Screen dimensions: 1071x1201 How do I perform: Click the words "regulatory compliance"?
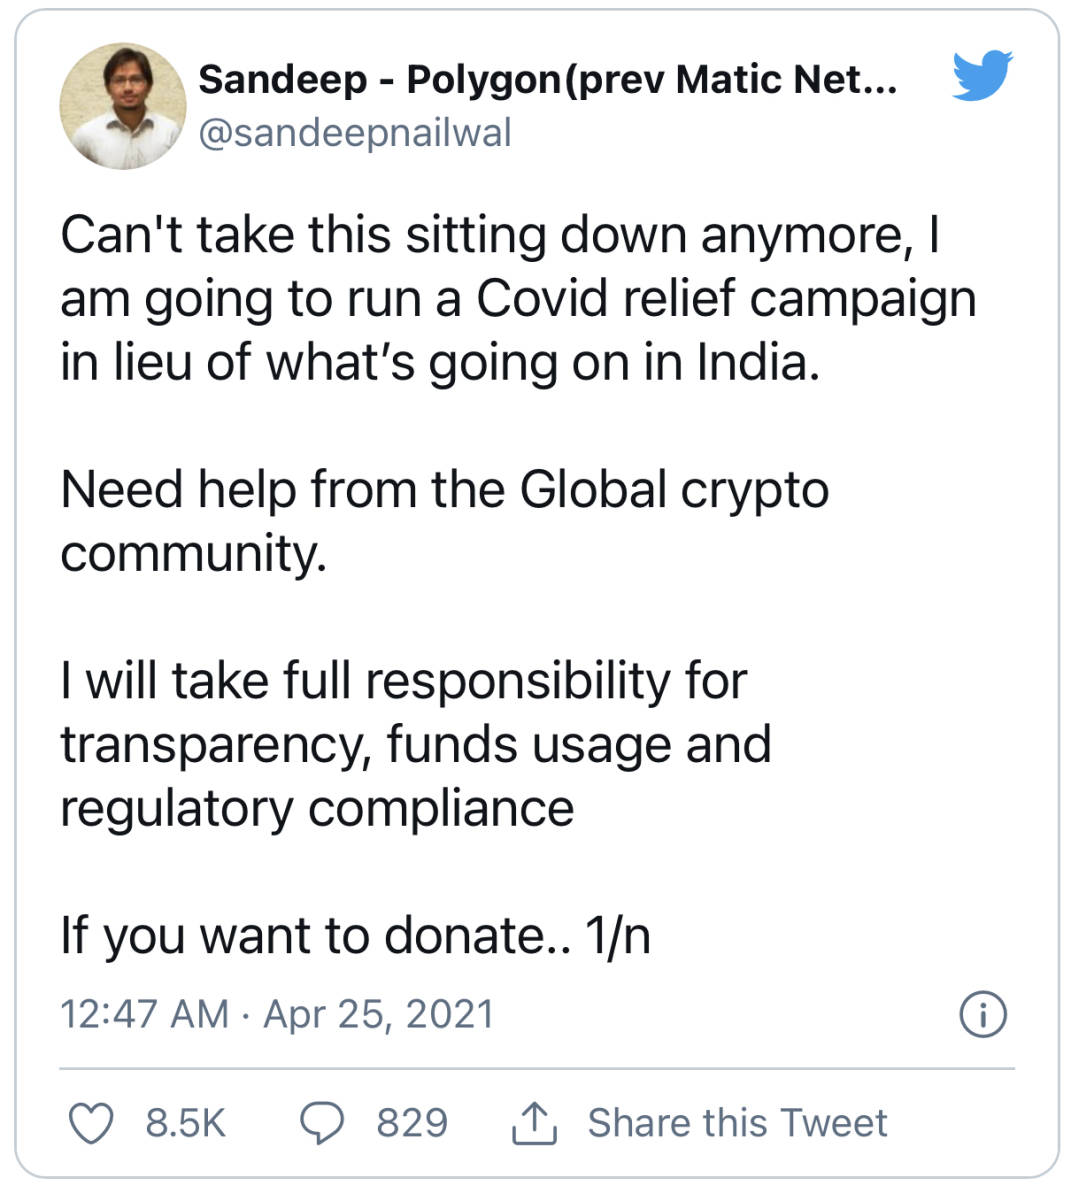[317, 808]
